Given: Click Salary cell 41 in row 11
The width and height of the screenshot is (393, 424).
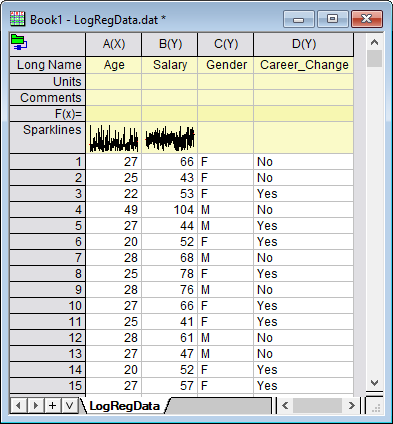Looking at the screenshot, I should [170, 322].
